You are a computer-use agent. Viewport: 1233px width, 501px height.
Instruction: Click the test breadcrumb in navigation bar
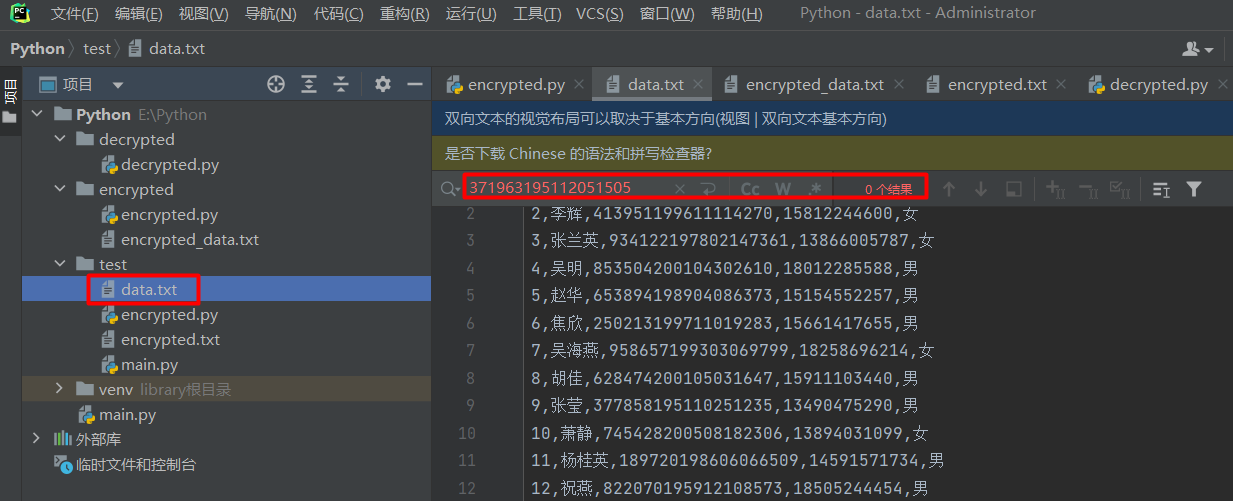coord(97,49)
